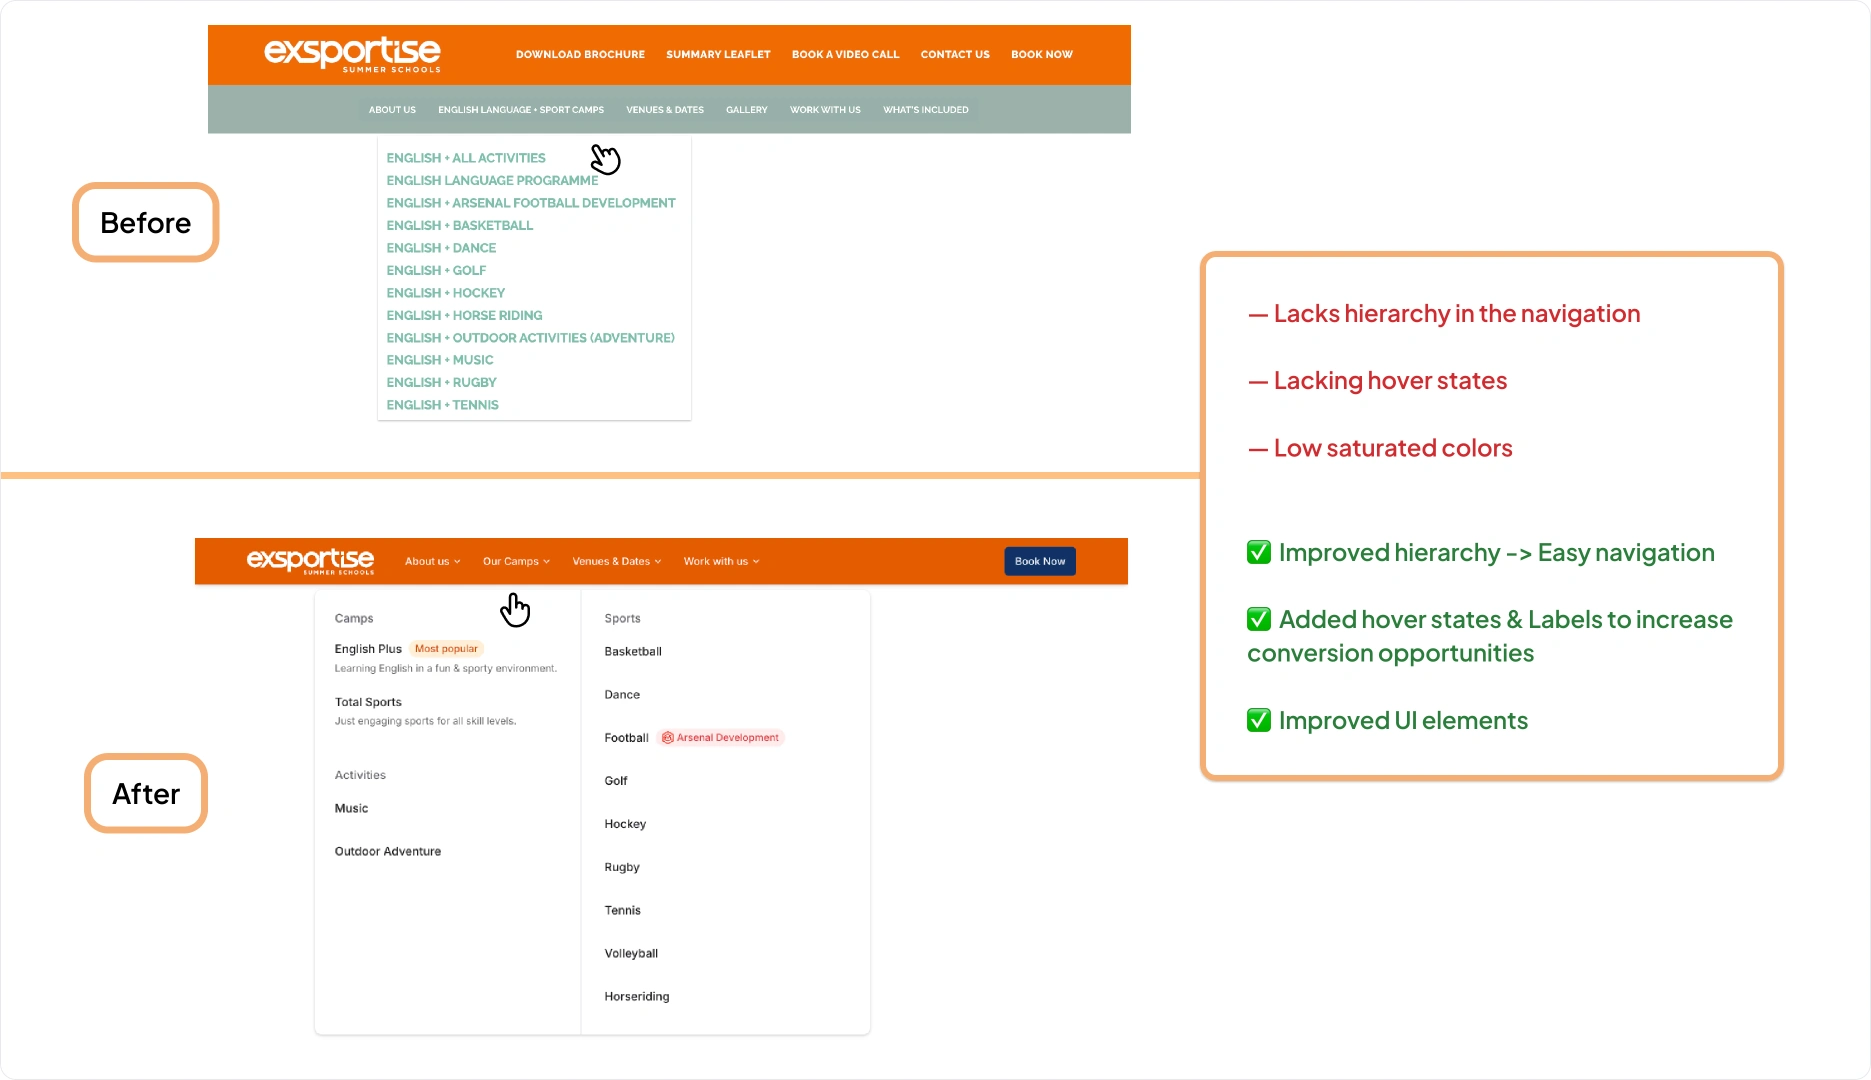Select Outdoor Adventure under Activities
1871x1080 pixels.
pos(388,852)
